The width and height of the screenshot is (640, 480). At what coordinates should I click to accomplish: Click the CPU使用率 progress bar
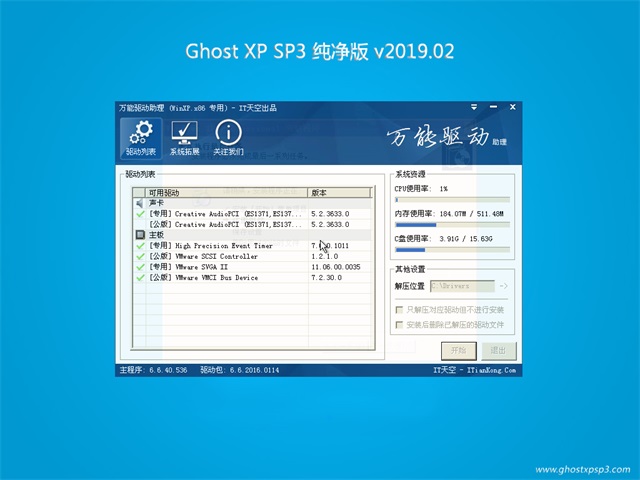click(x=452, y=200)
